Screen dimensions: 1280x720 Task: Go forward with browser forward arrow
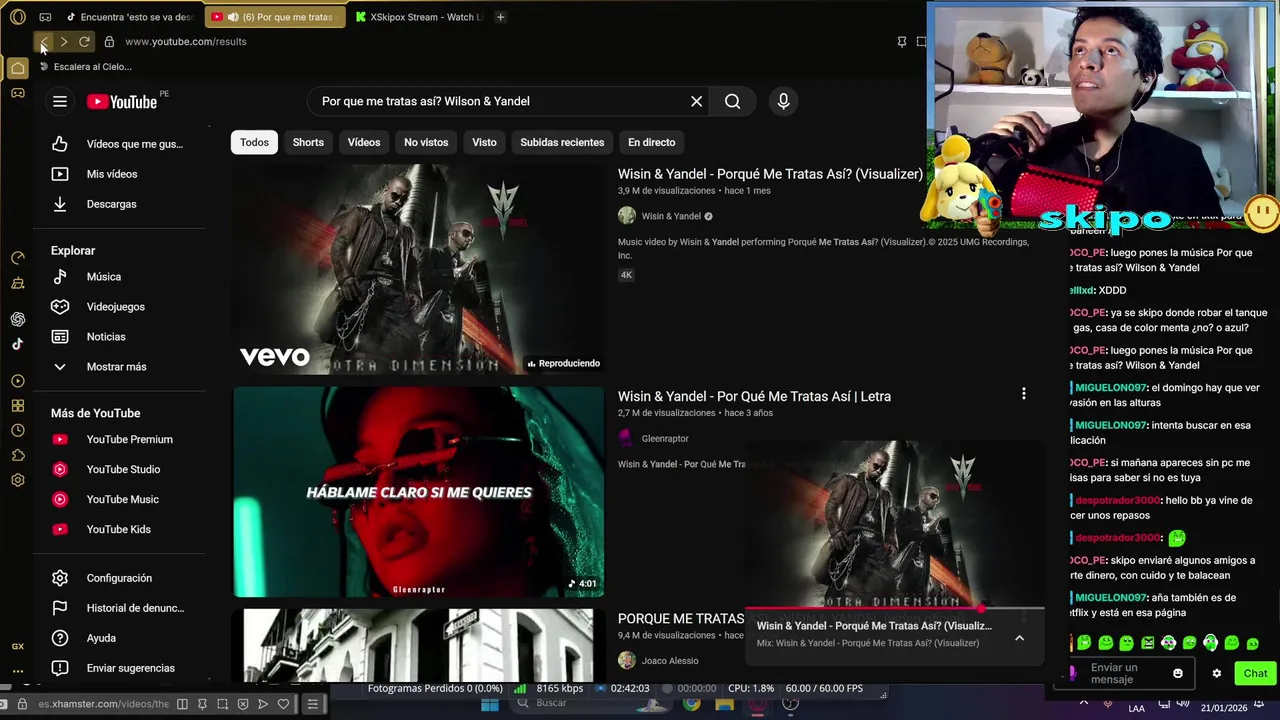click(64, 42)
